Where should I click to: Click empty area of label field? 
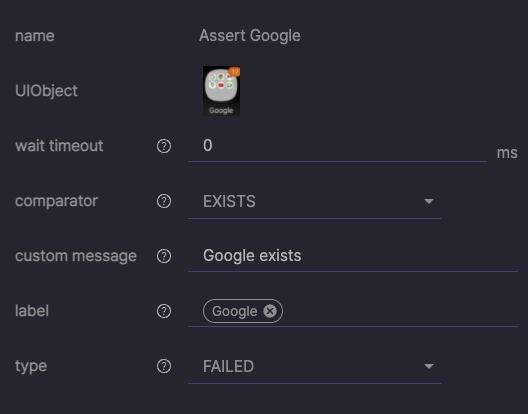400,311
